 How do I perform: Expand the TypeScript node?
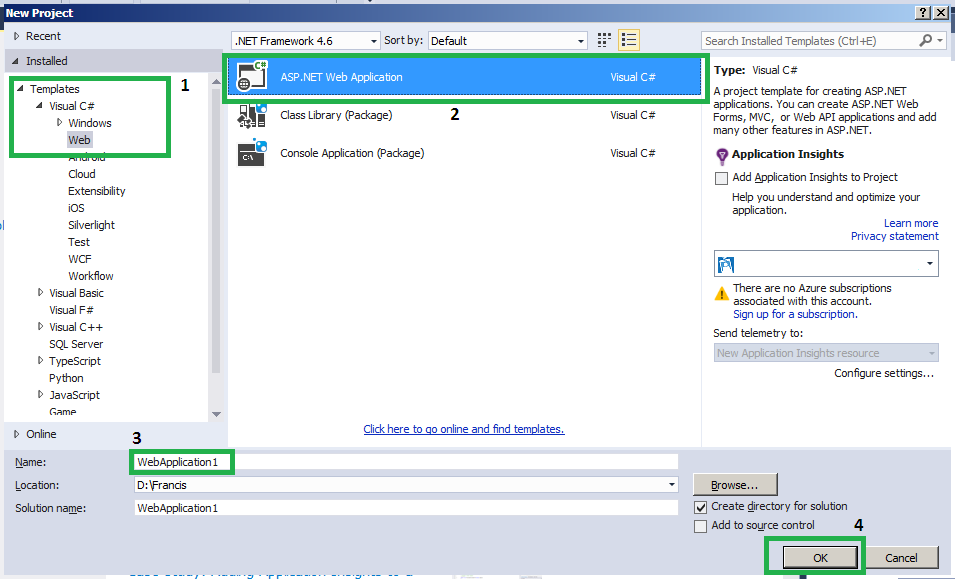coord(40,360)
